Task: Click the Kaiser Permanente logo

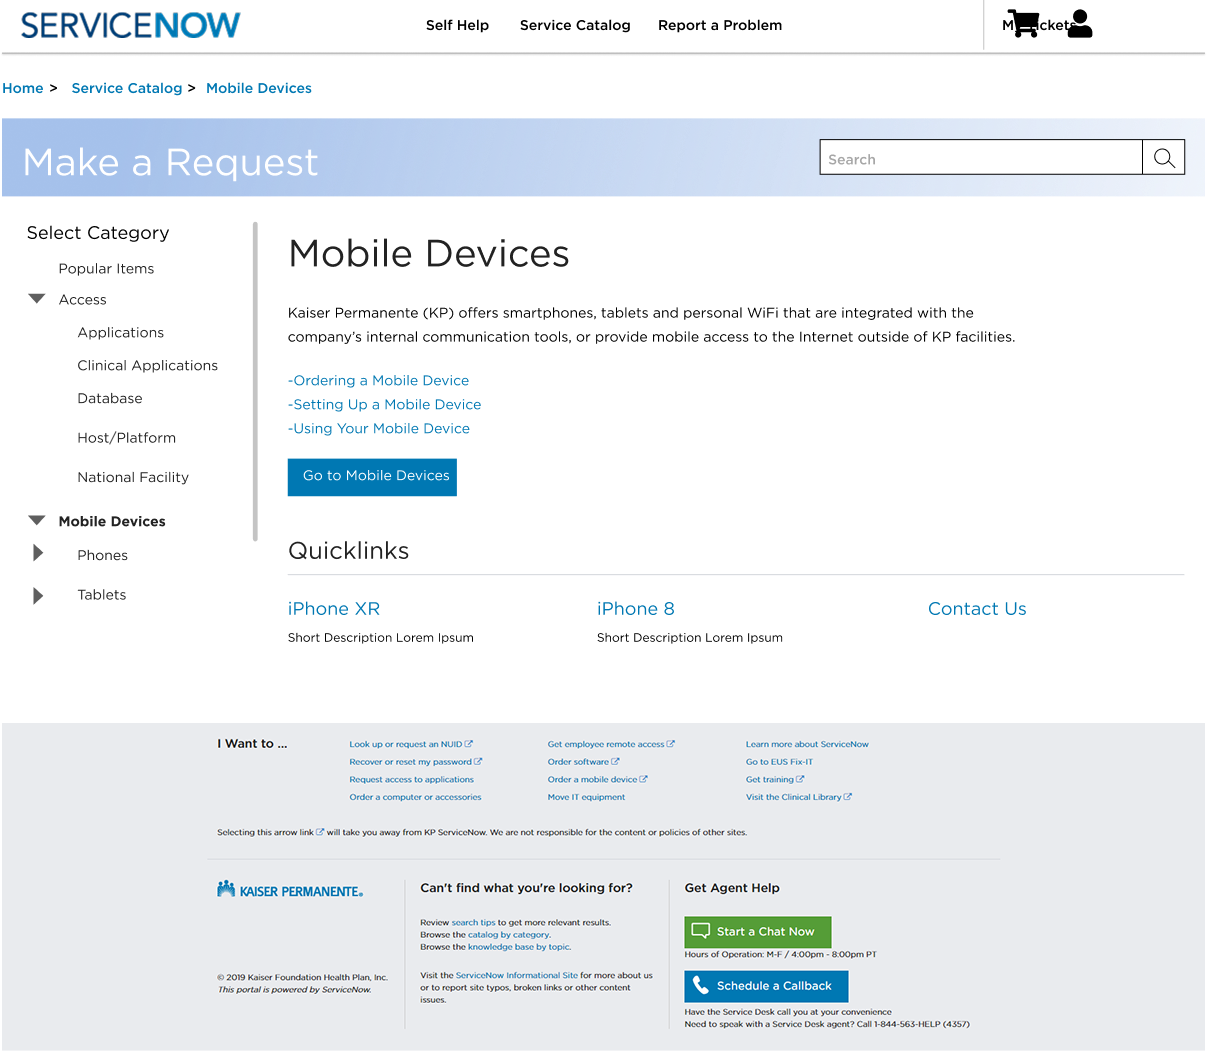Action: pos(290,890)
